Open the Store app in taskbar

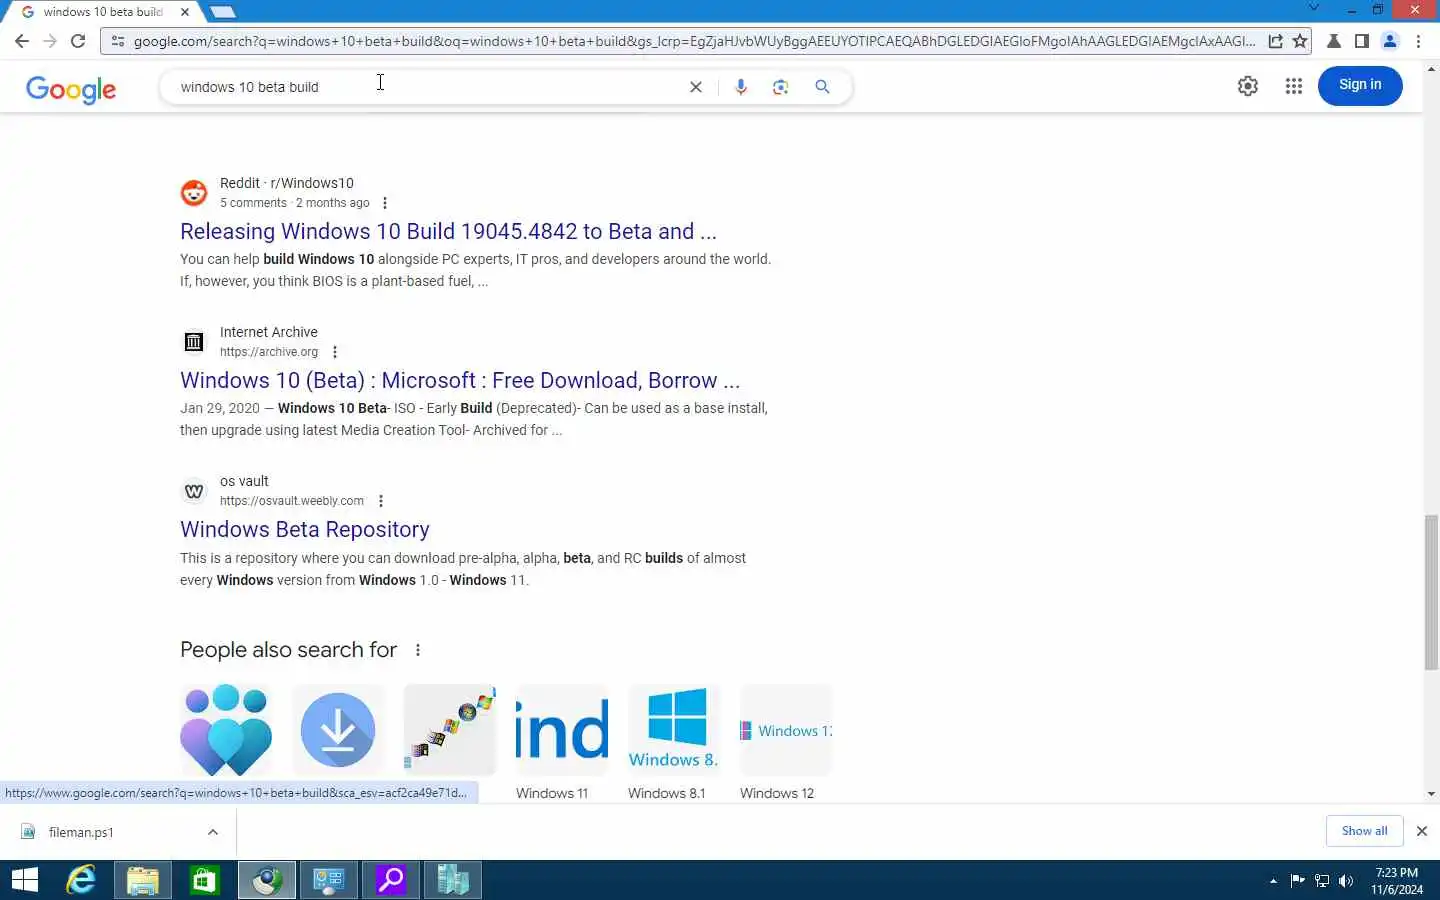pyautogui.click(x=205, y=880)
